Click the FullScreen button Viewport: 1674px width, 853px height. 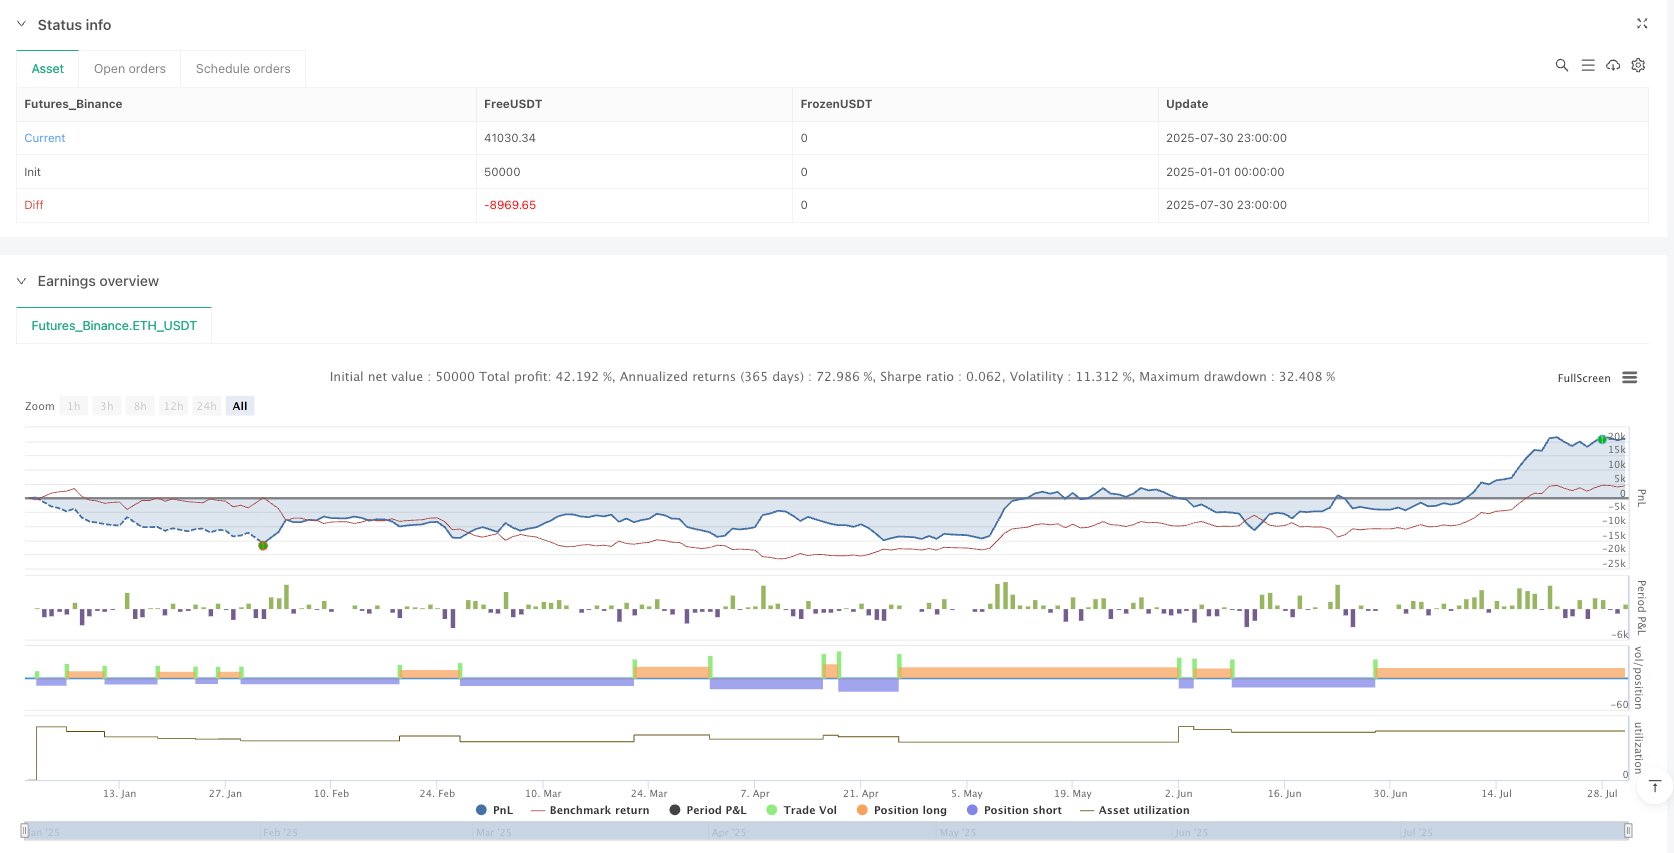1583,378
